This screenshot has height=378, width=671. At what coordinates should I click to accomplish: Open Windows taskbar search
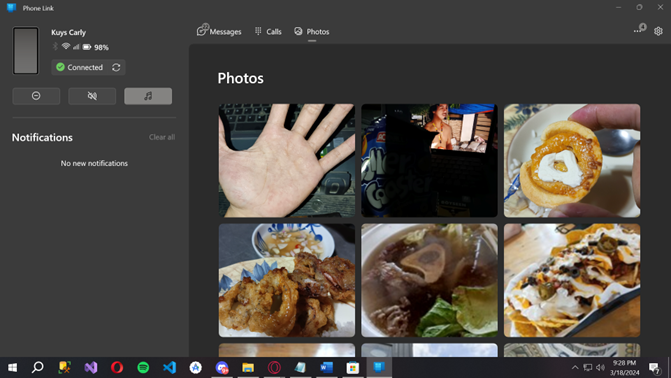pos(38,367)
